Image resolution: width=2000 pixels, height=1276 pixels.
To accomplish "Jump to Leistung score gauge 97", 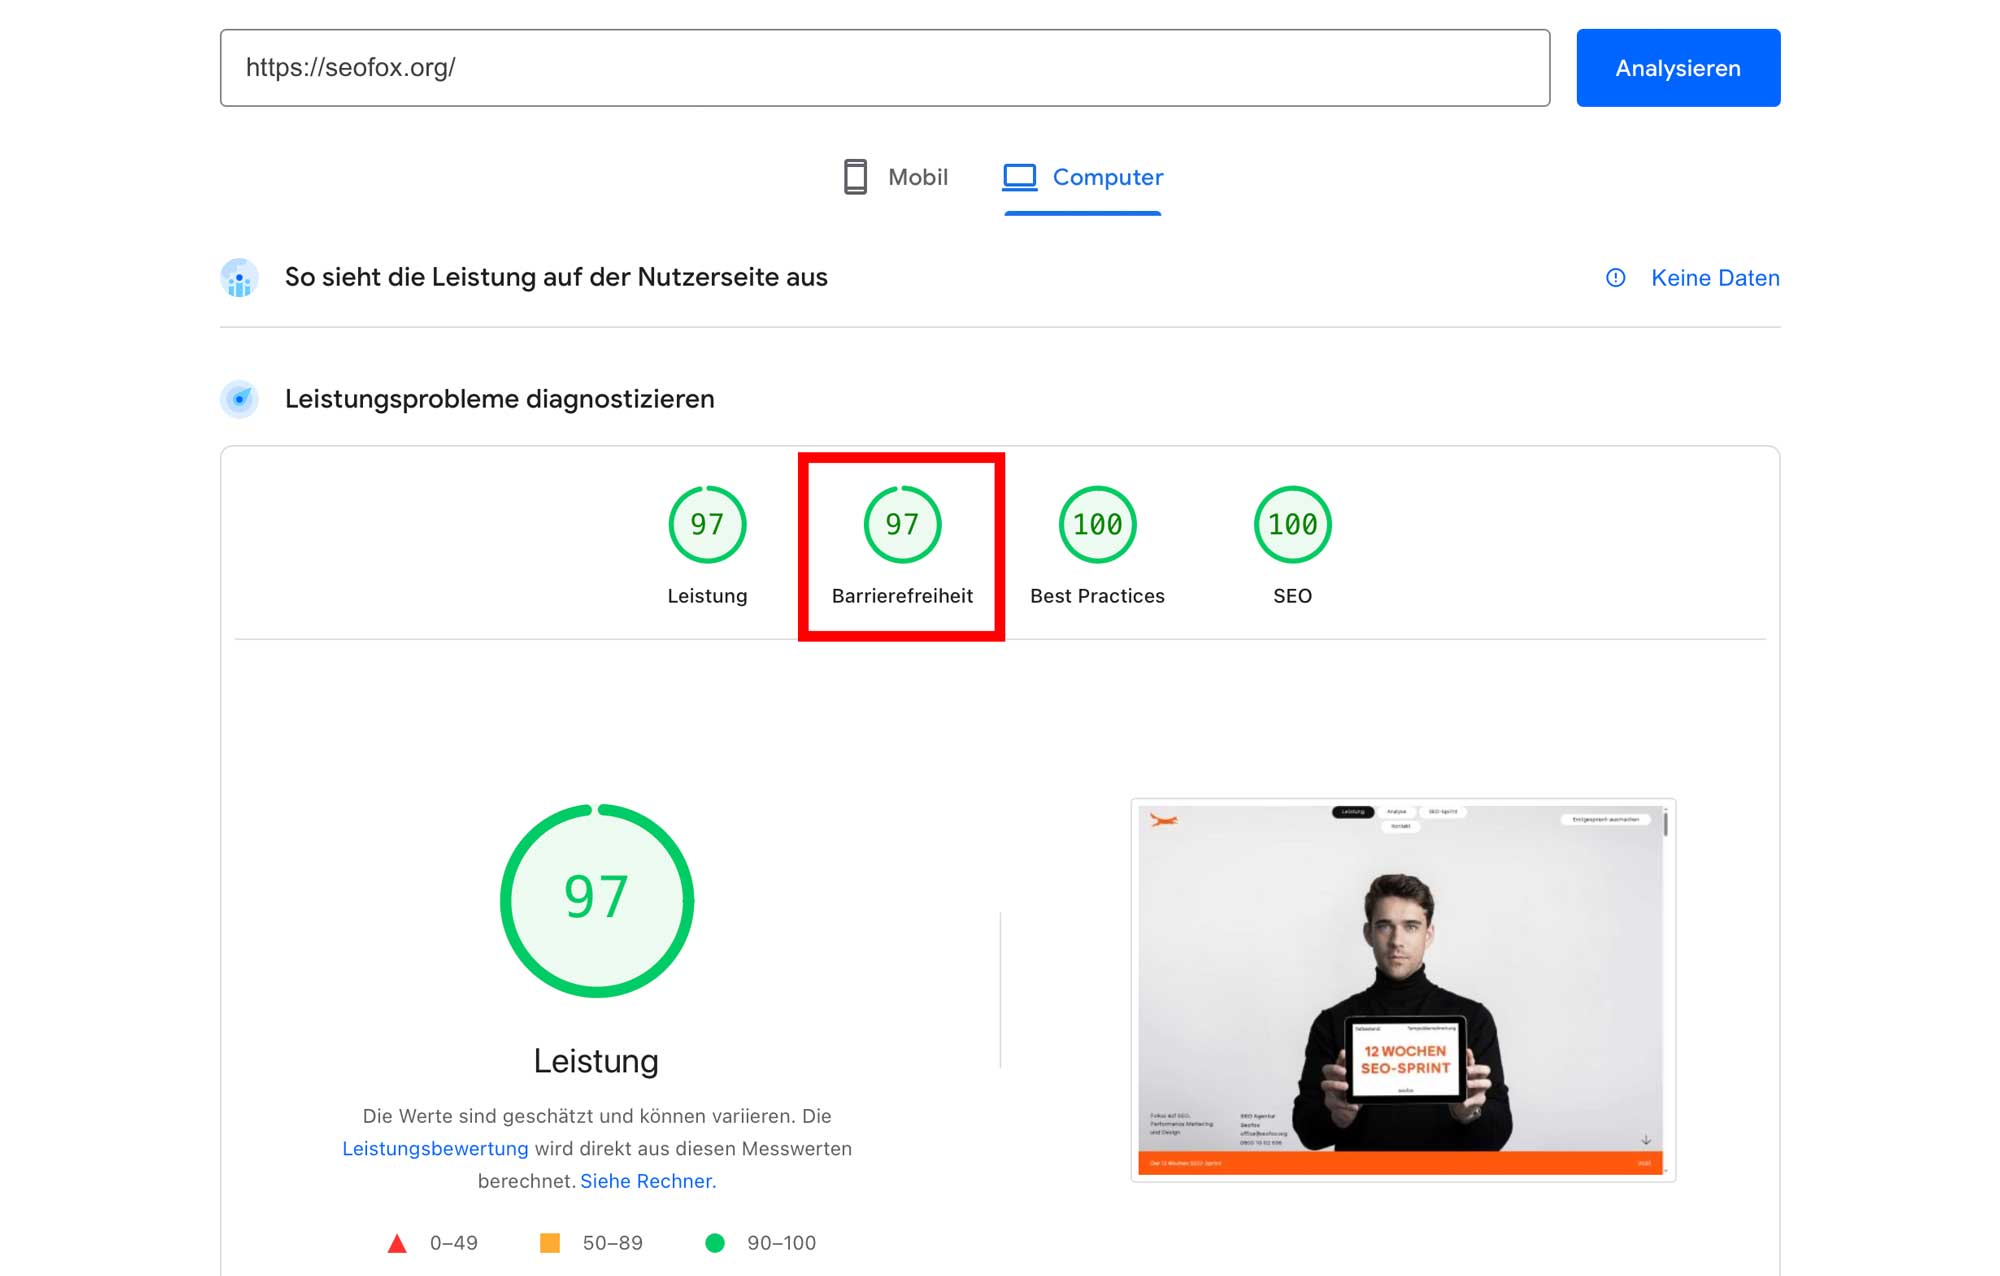I will coord(707,525).
